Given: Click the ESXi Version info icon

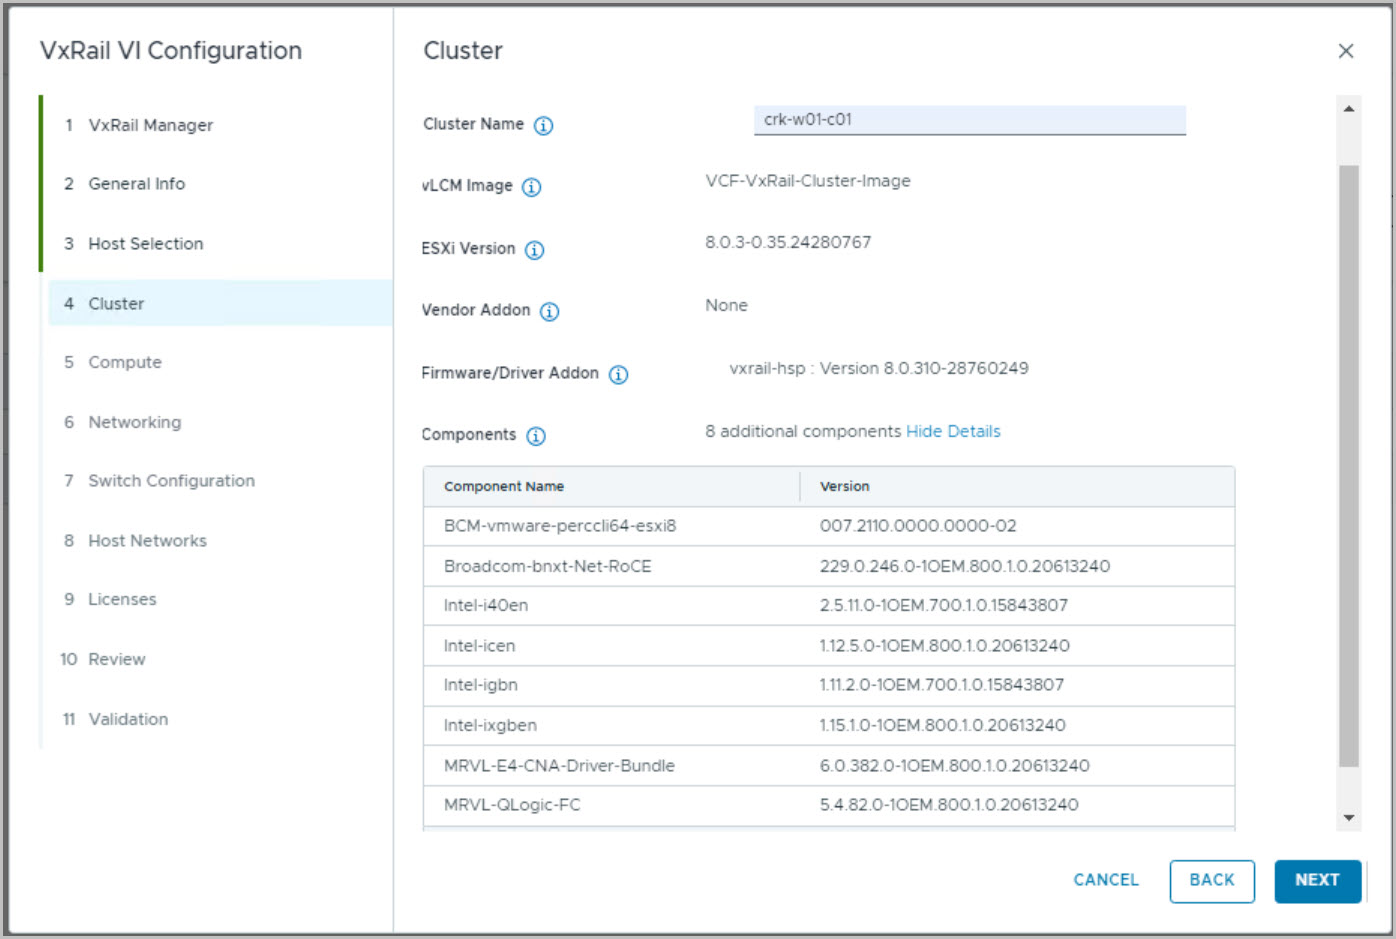Looking at the screenshot, I should [535, 250].
